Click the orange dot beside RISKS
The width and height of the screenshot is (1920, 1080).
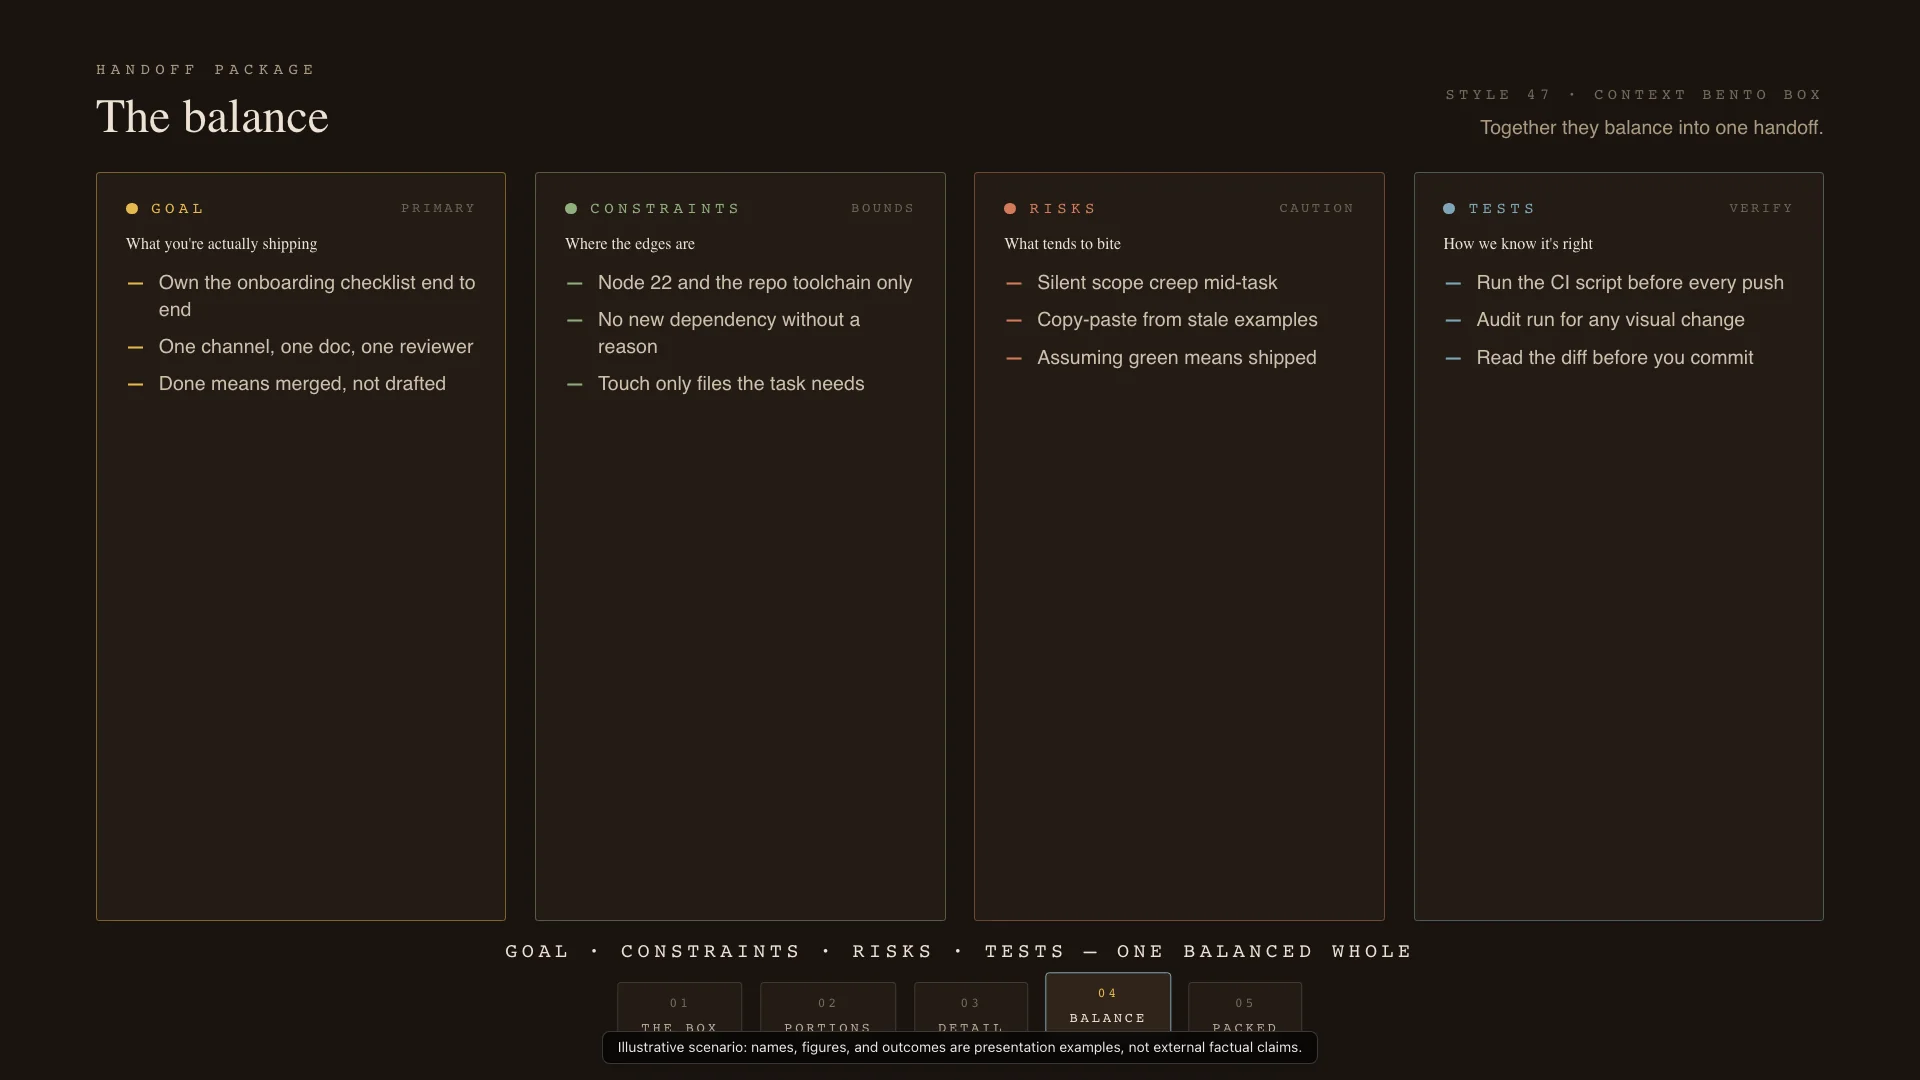point(1010,209)
